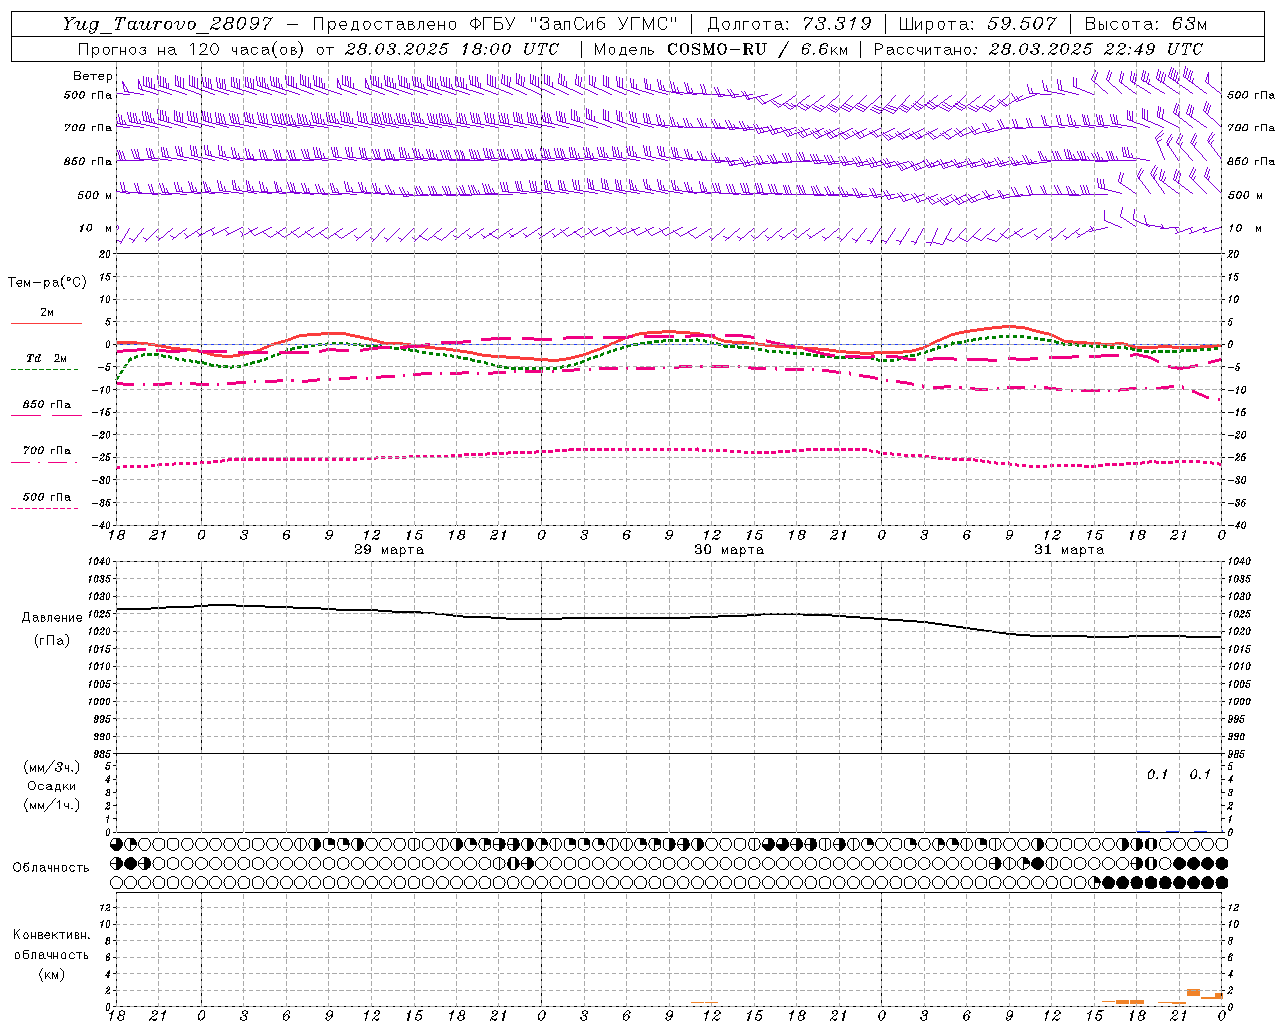This screenshot has height=1024, width=1280.
Task: Click the Высота: 63м value
Action: (1146, 24)
